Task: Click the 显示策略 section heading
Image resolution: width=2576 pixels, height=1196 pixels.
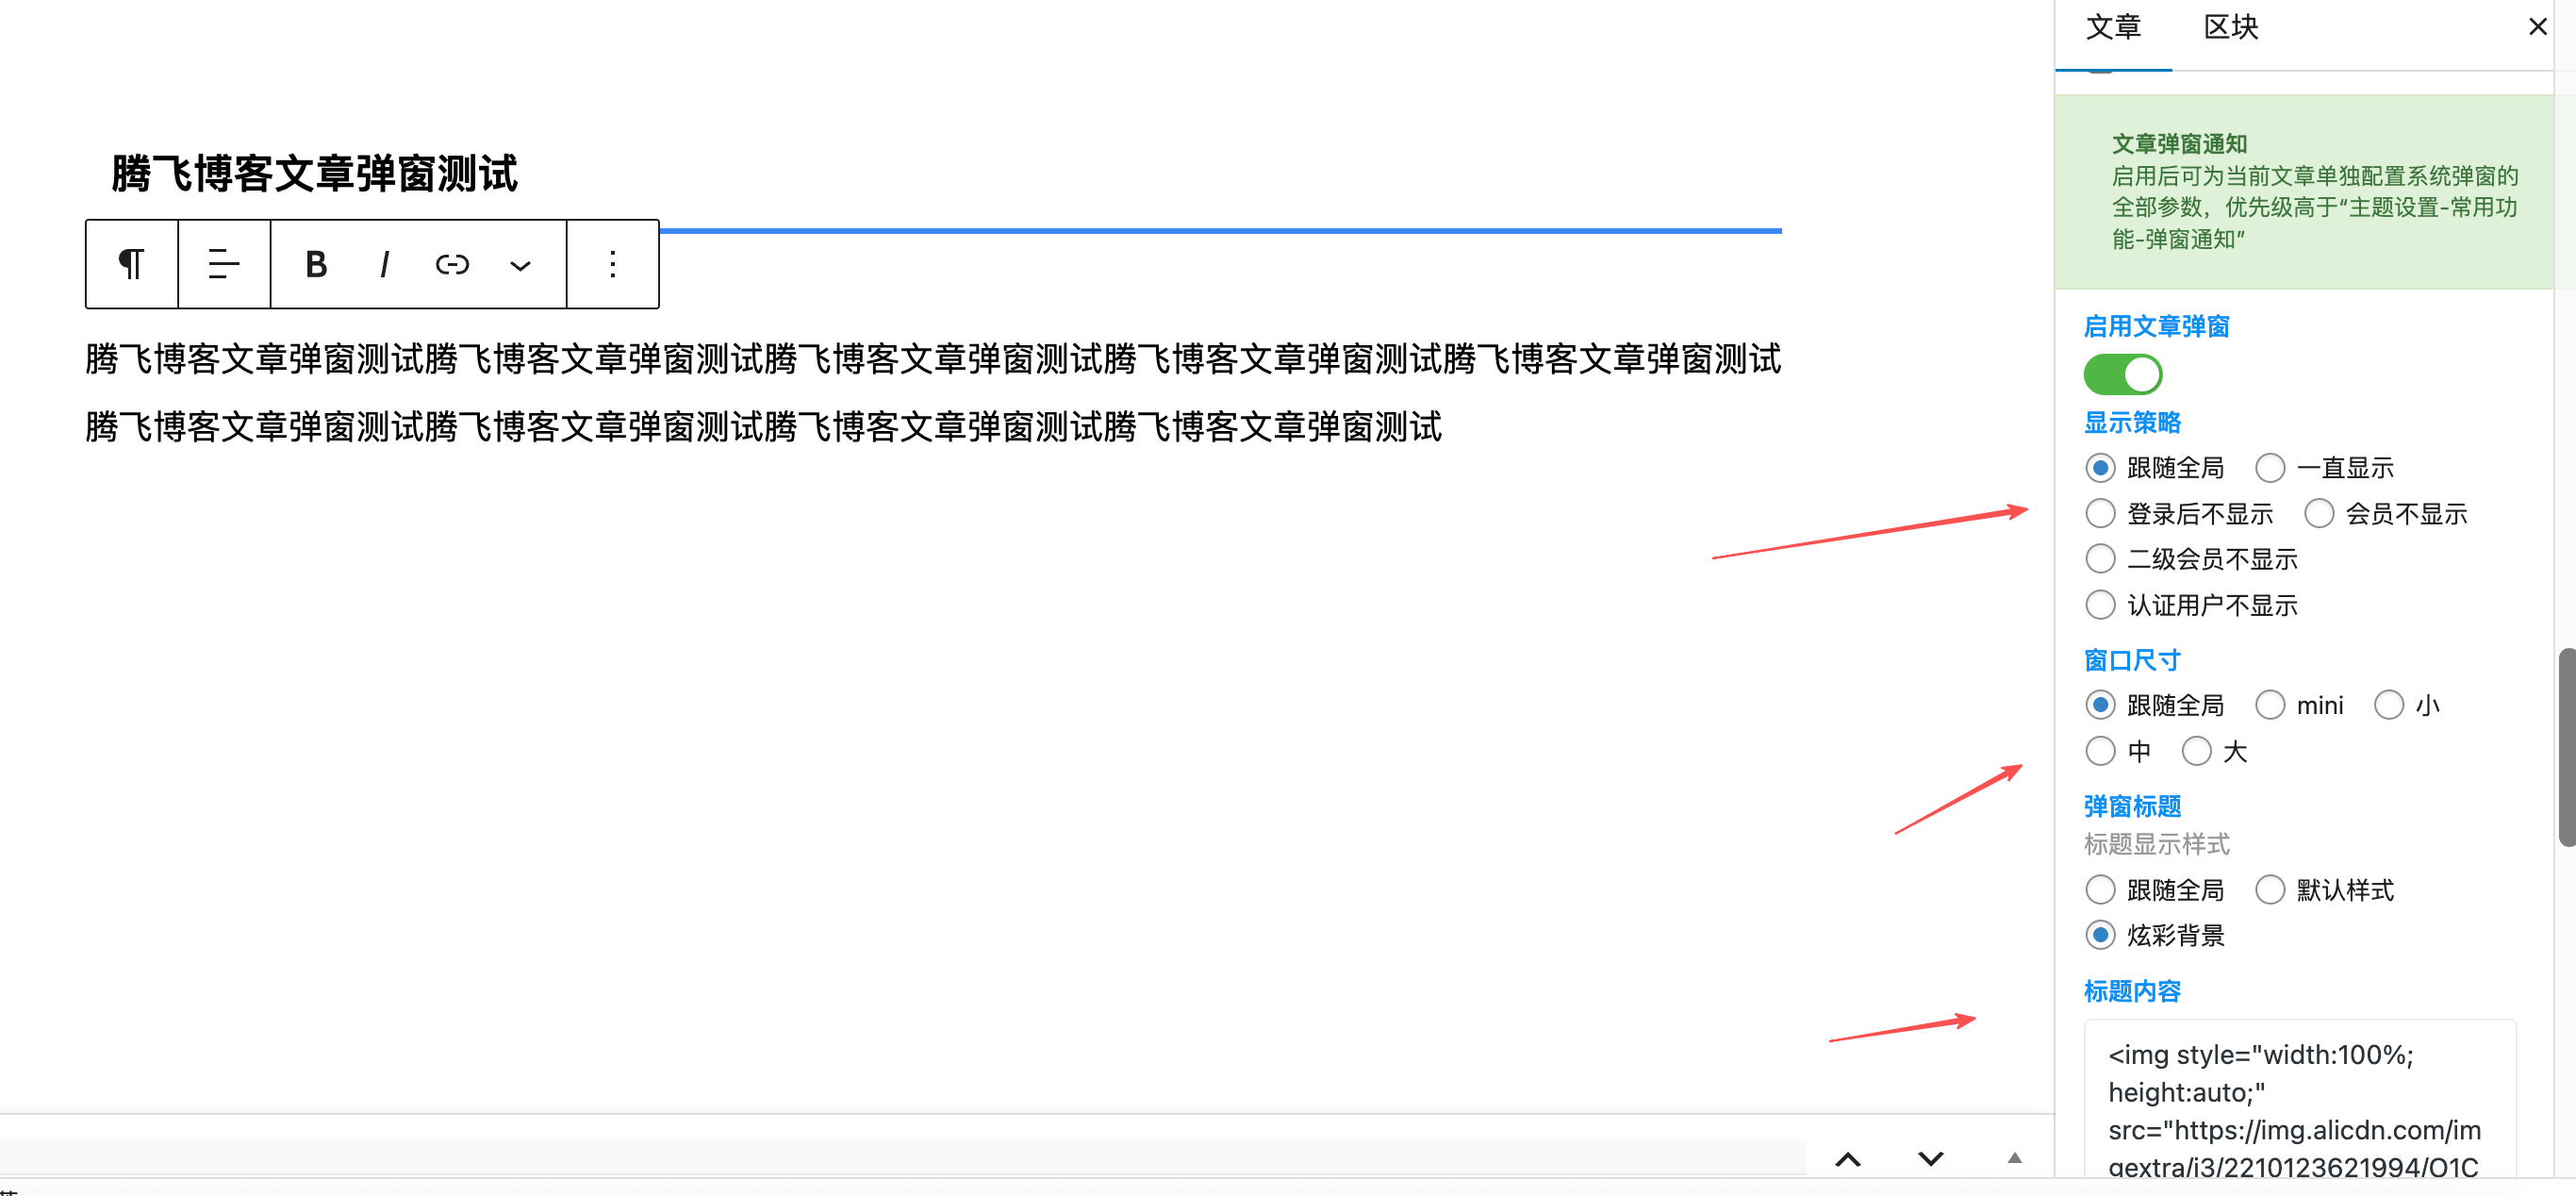Action: tap(2133, 422)
